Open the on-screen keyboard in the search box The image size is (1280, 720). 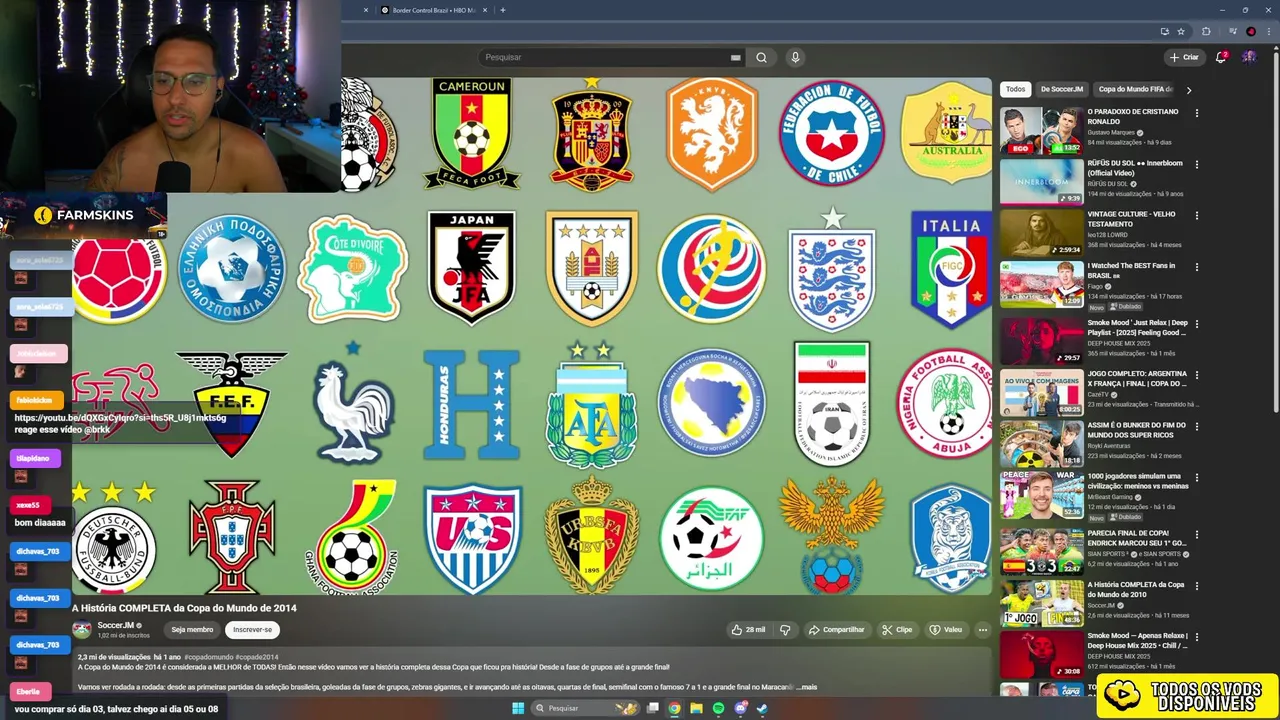(736, 57)
